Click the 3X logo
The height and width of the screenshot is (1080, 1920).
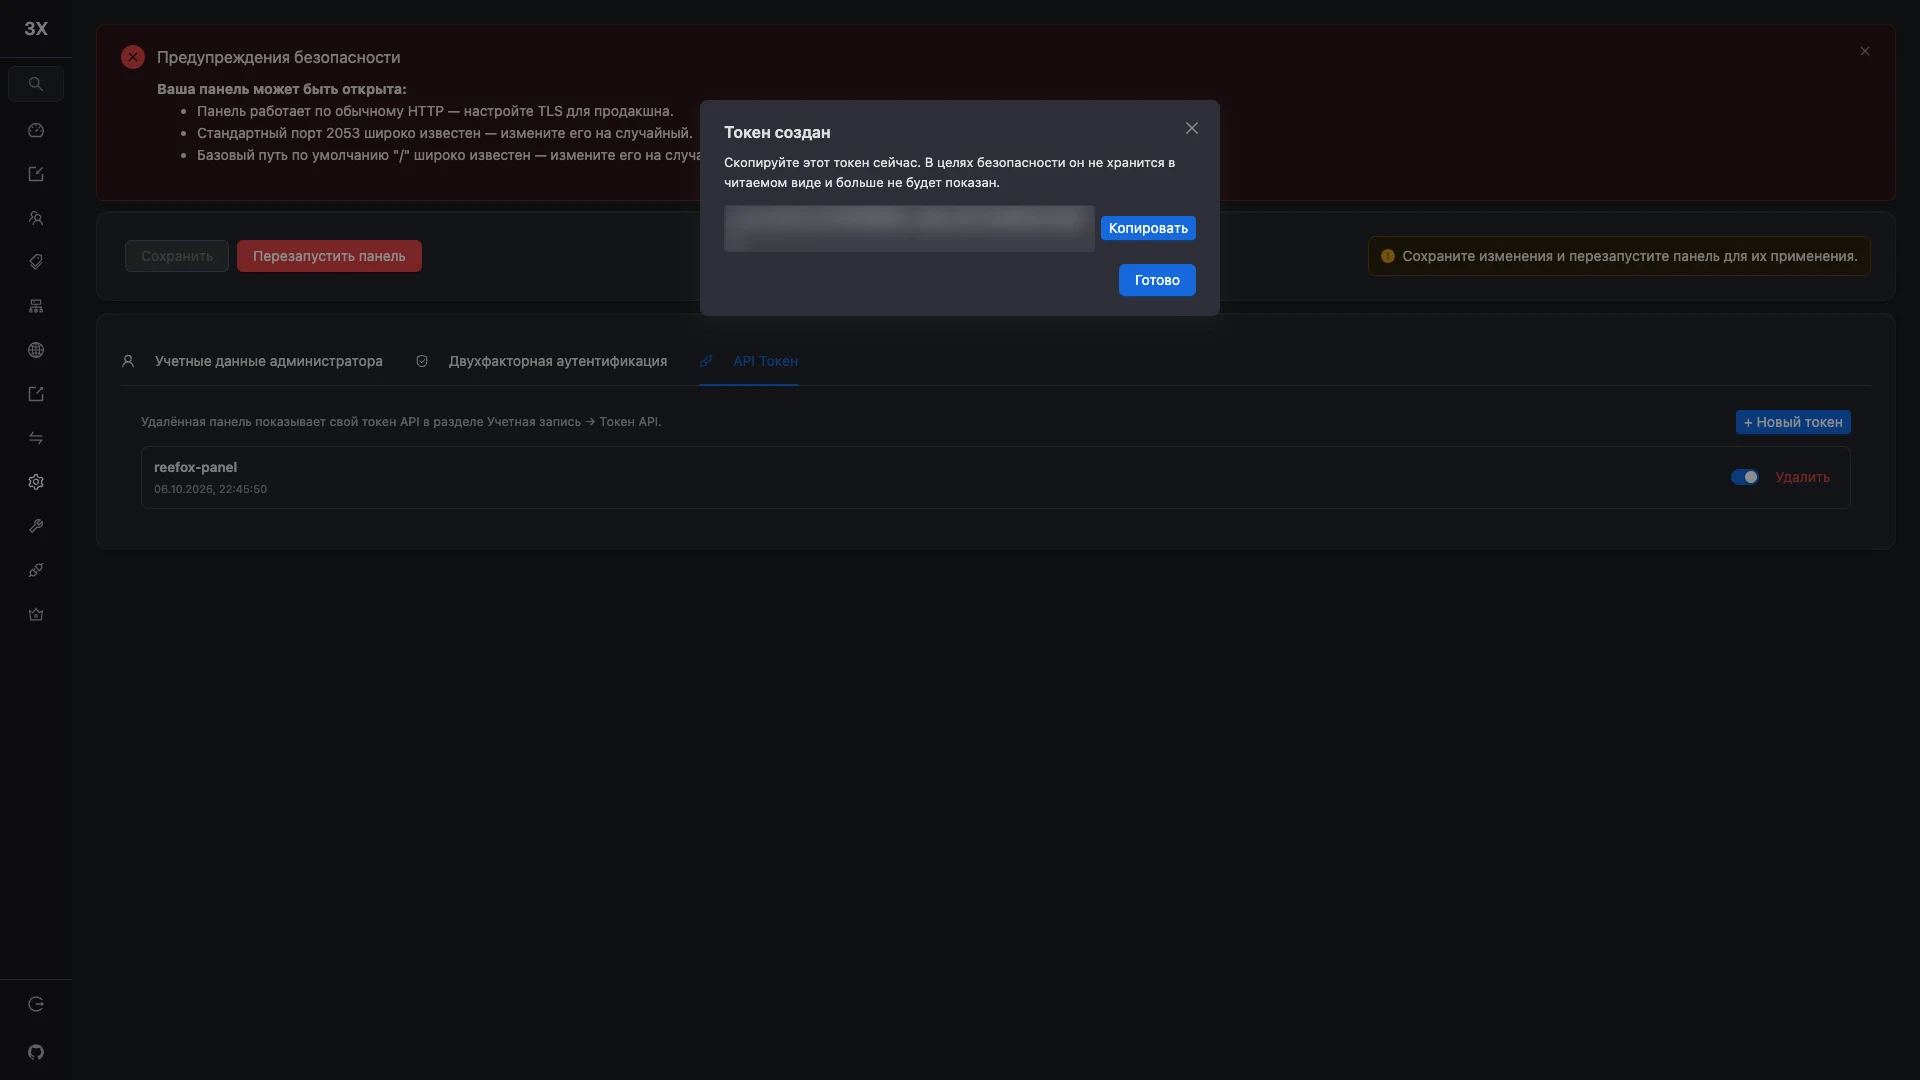36,28
